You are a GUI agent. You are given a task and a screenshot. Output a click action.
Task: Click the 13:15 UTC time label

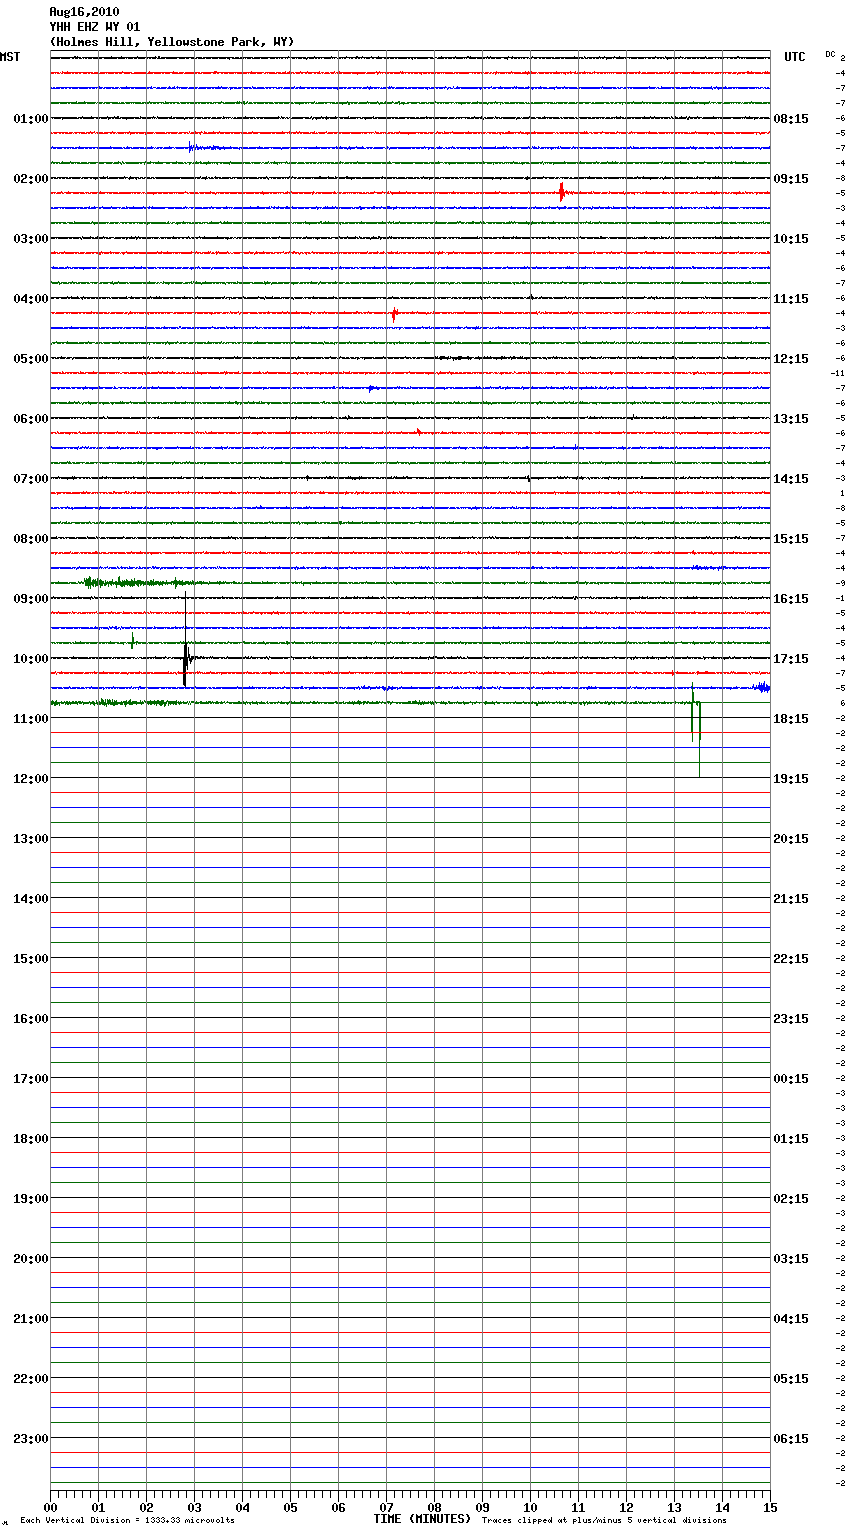point(791,418)
